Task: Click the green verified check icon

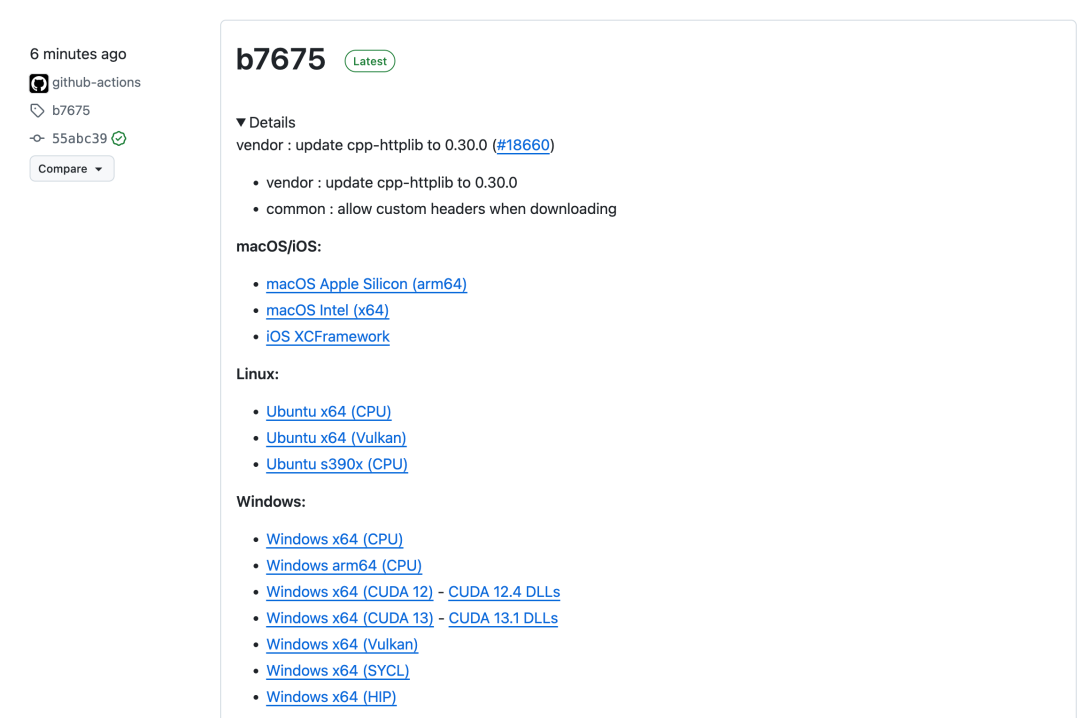Action: point(119,139)
